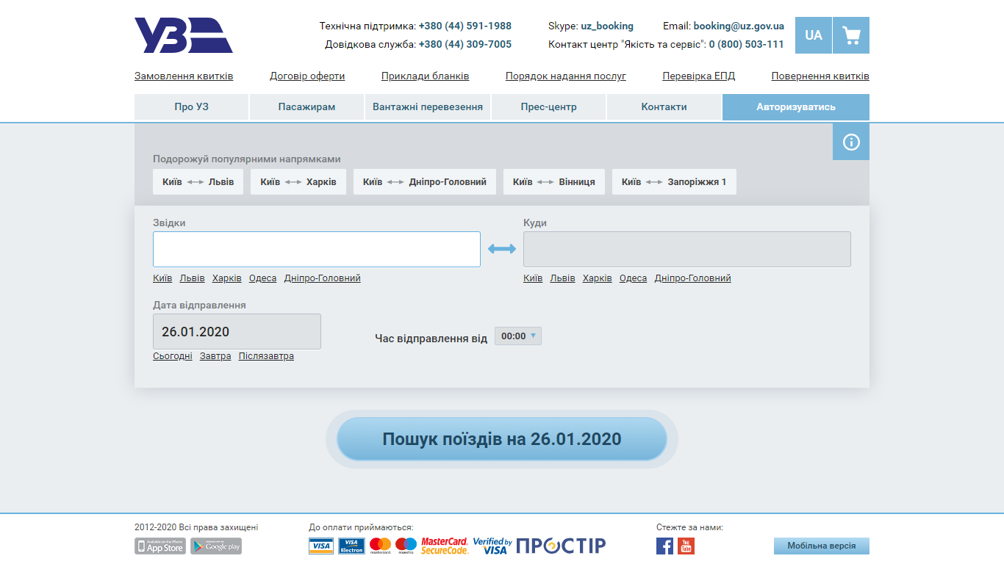Image resolution: width=1004 pixels, height=564 pixels.
Task: Set date with the Сьогодні link
Action: point(172,356)
